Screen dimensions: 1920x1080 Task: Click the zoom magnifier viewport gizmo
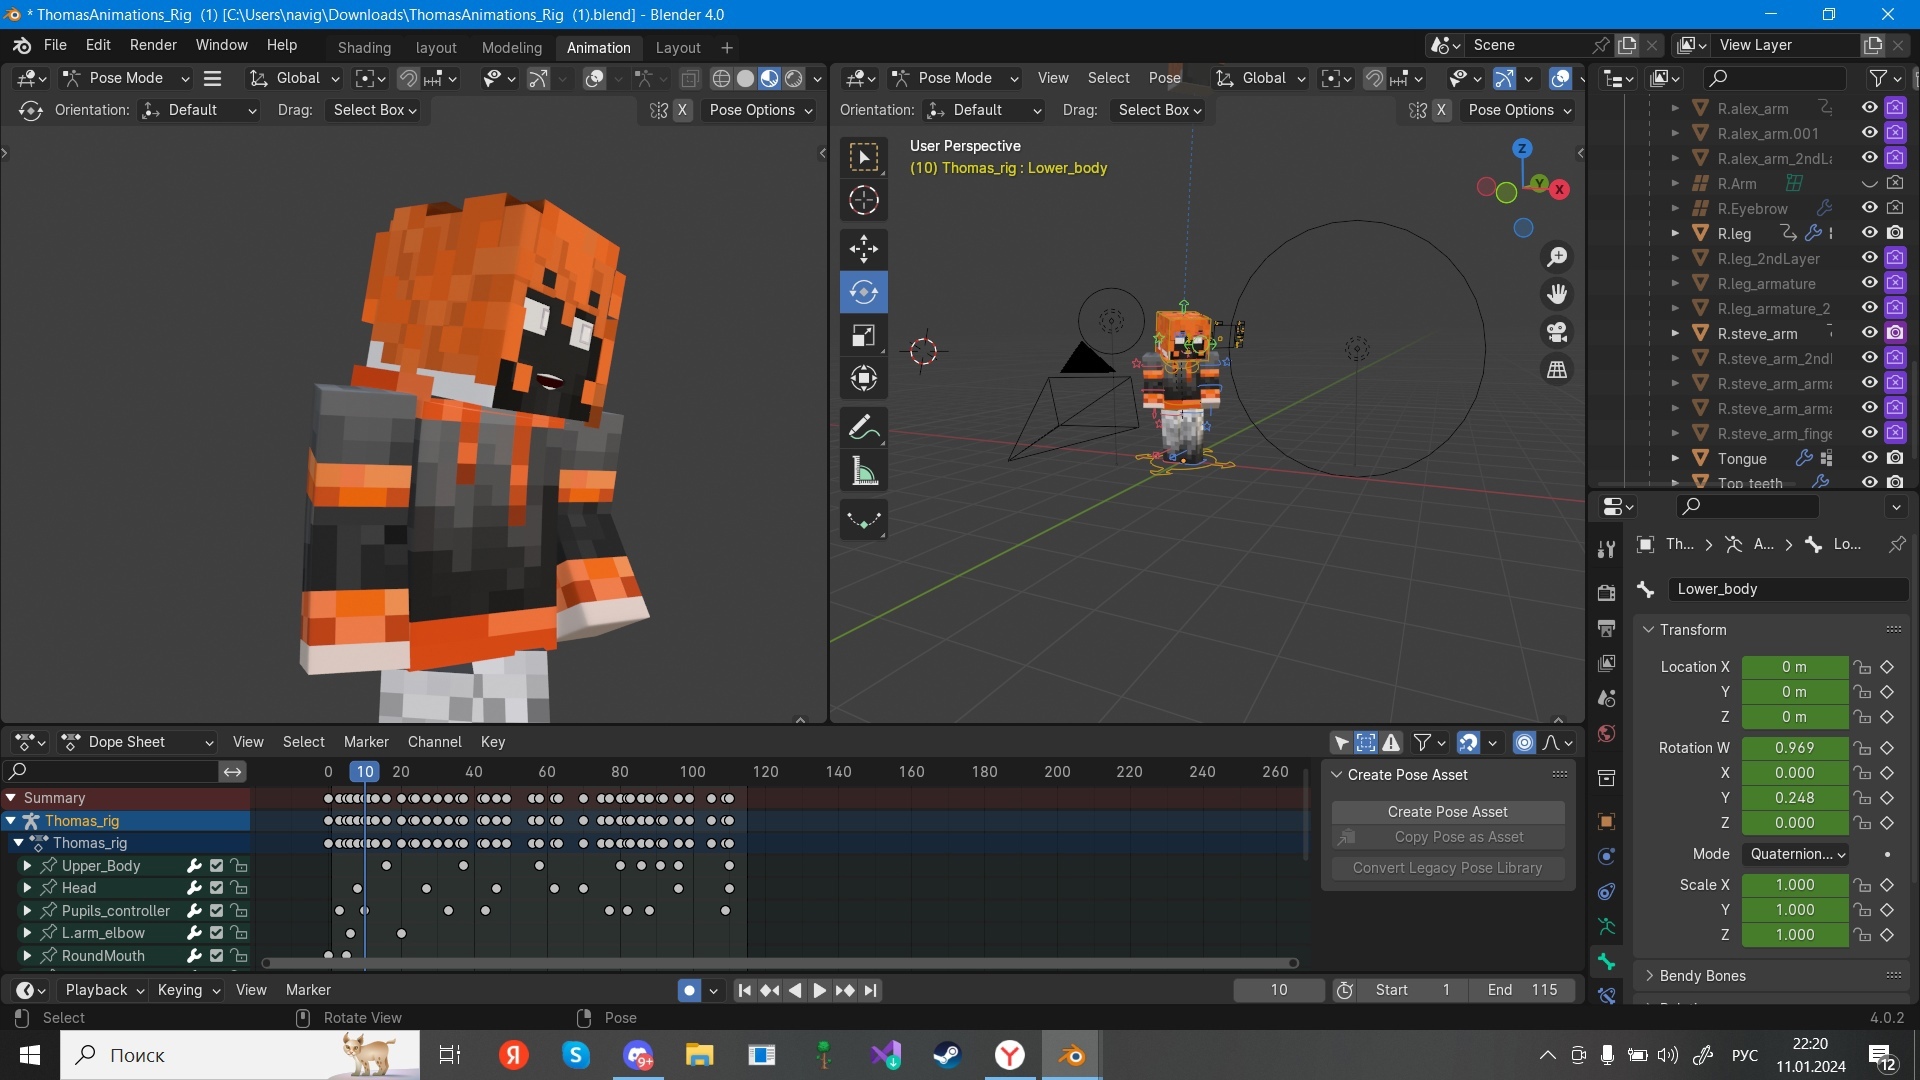tap(1557, 257)
